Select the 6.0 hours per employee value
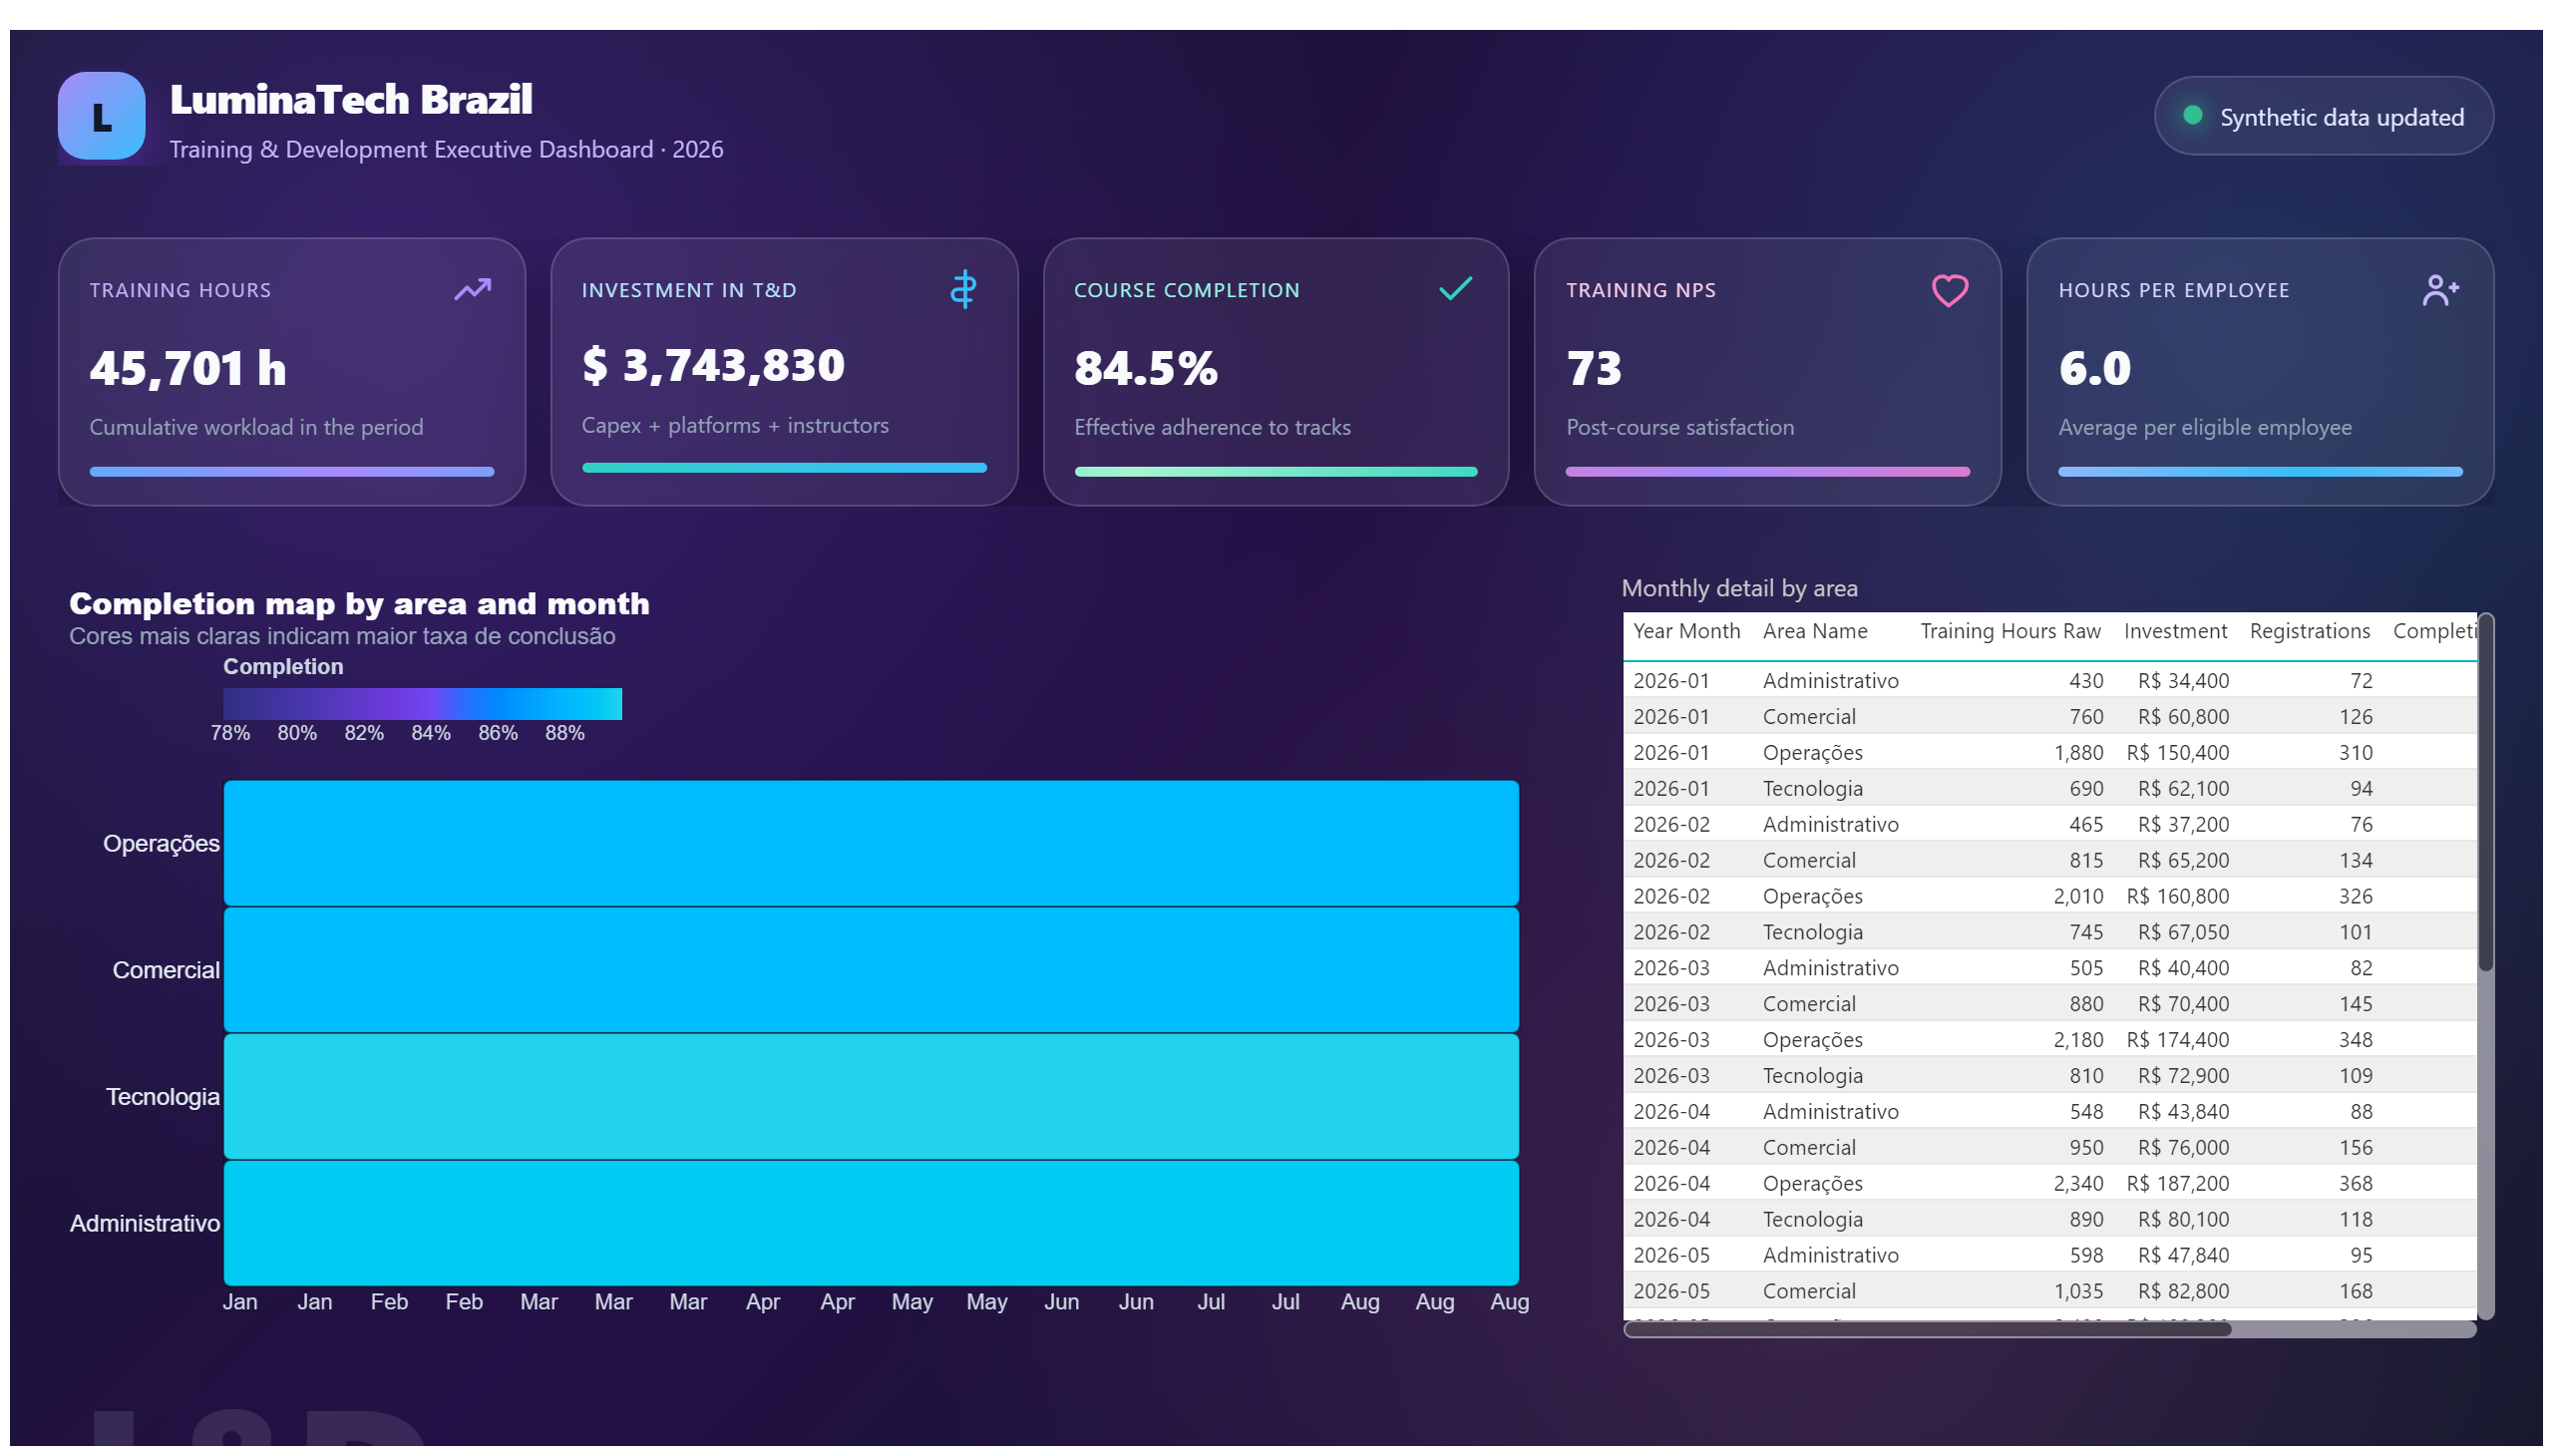This screenshot has height=1456, width=2553. [2094, 368]
